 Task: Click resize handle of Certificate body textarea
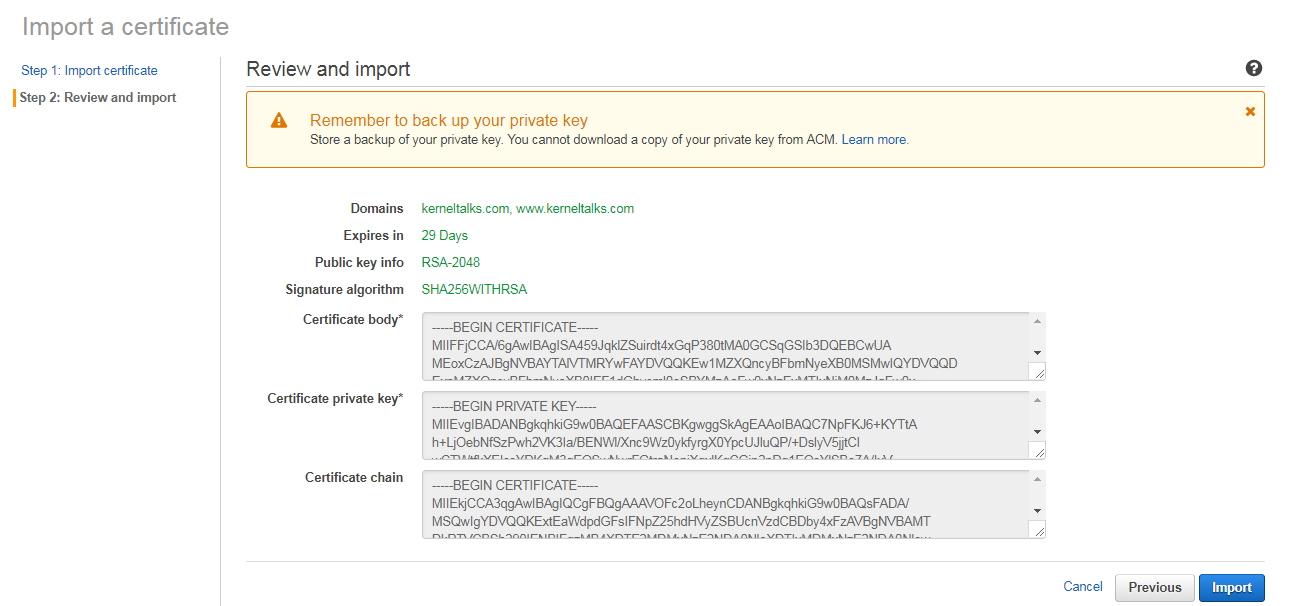pyautogui.click(x=1037, y=372)
